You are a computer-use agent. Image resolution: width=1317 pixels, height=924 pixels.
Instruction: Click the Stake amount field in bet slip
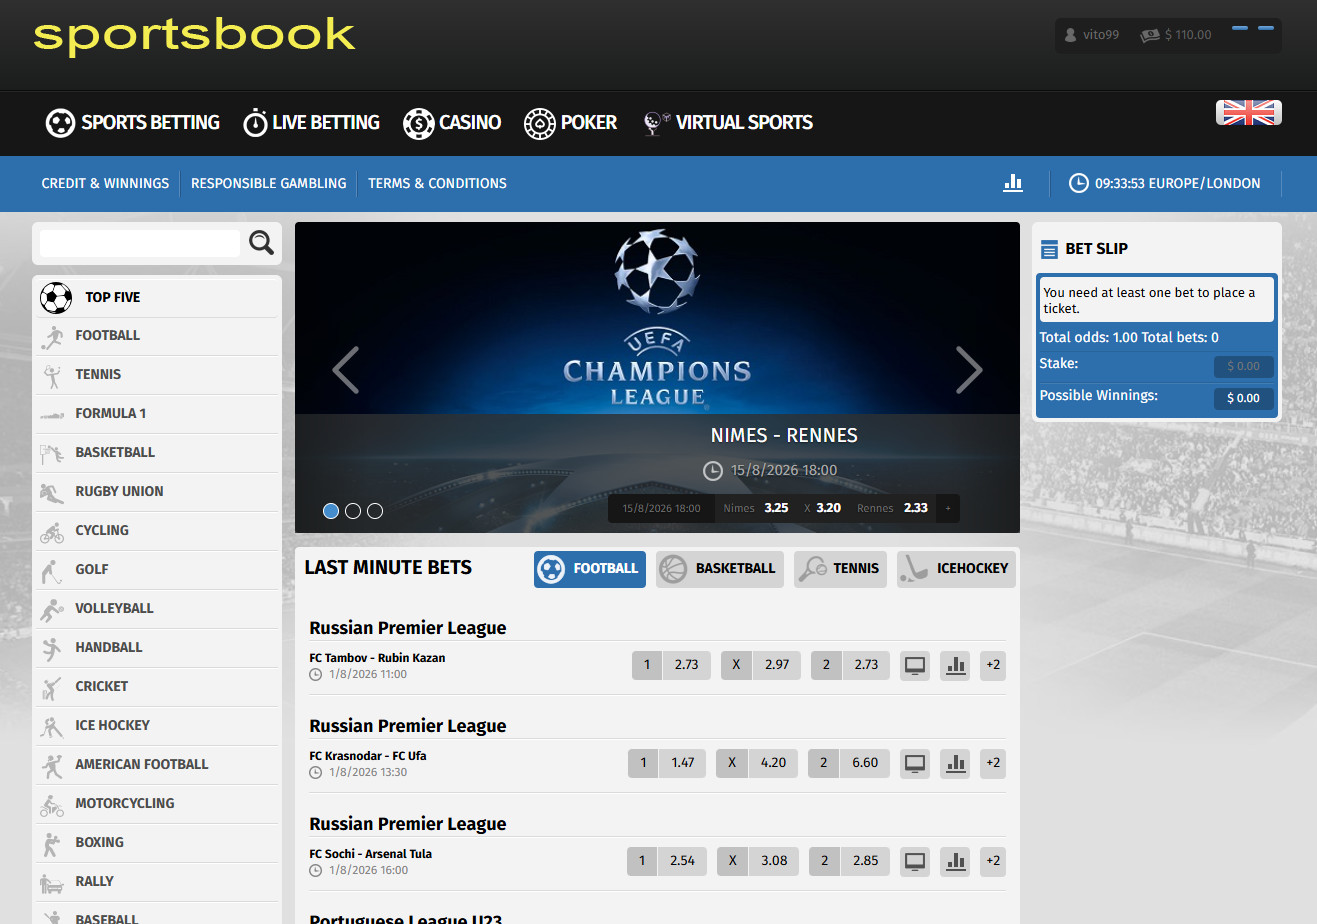pyautogui.click(x=1244, y=366)
